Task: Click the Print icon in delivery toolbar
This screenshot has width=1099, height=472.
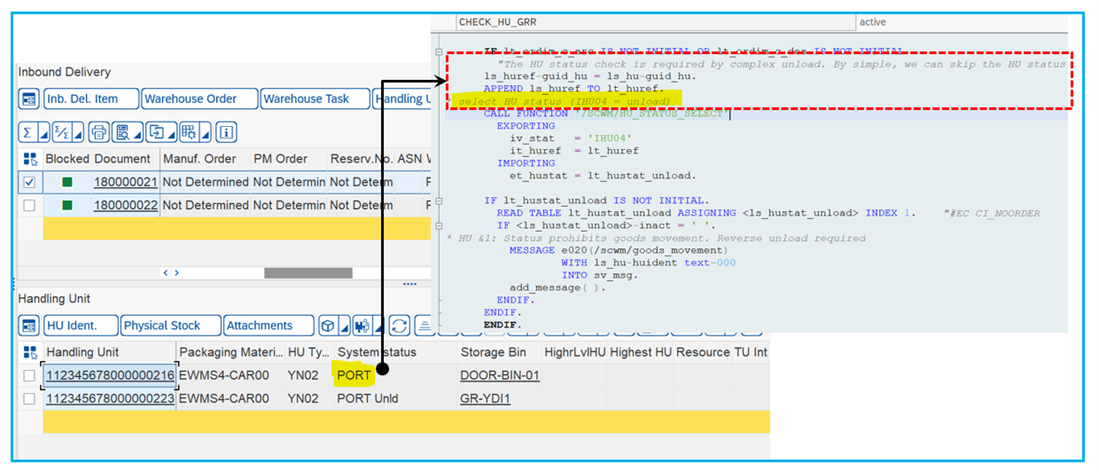Action: click(x=98, y=132)
